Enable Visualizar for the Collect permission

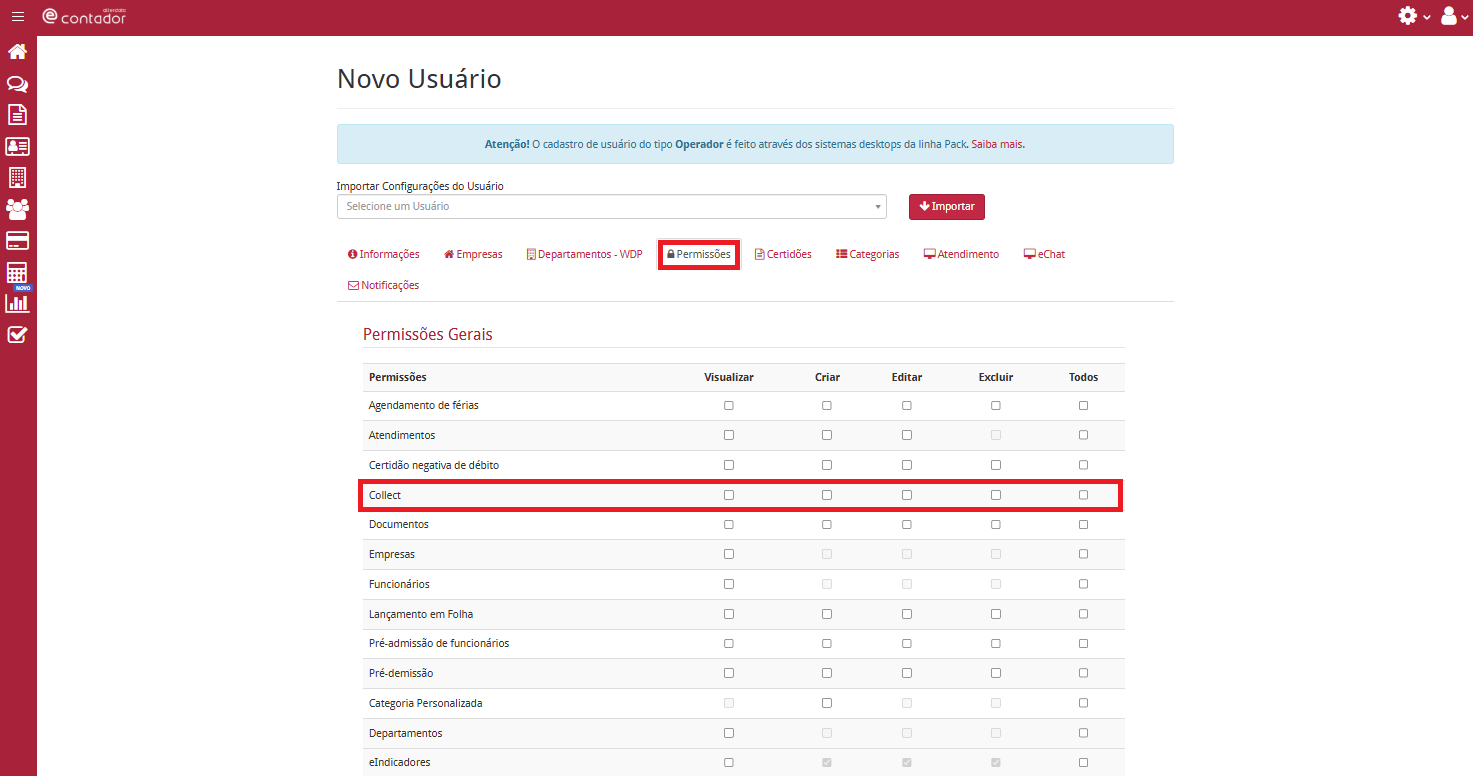[729, 495]
